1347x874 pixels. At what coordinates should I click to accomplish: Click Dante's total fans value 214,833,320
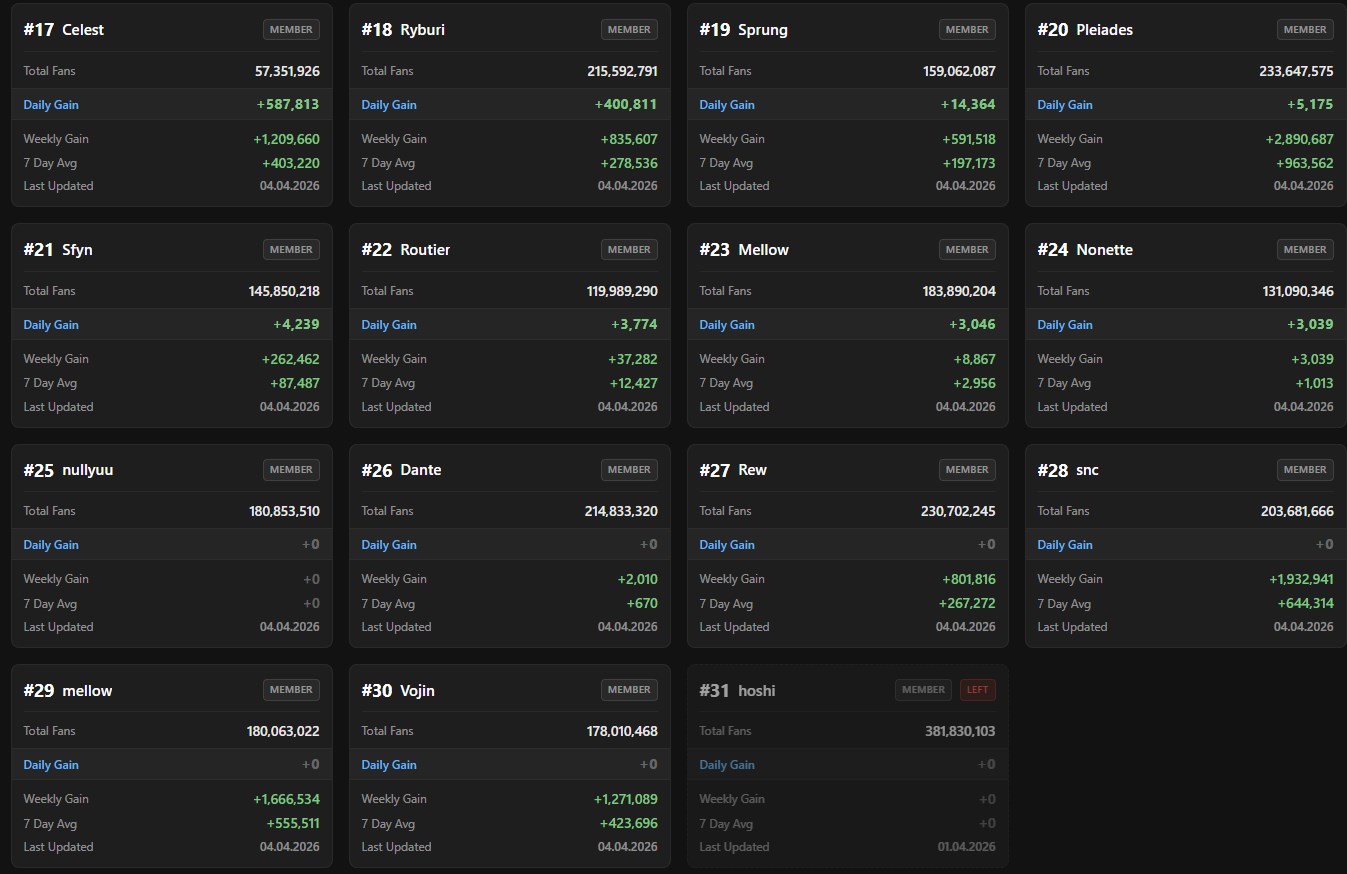[621, 511]
